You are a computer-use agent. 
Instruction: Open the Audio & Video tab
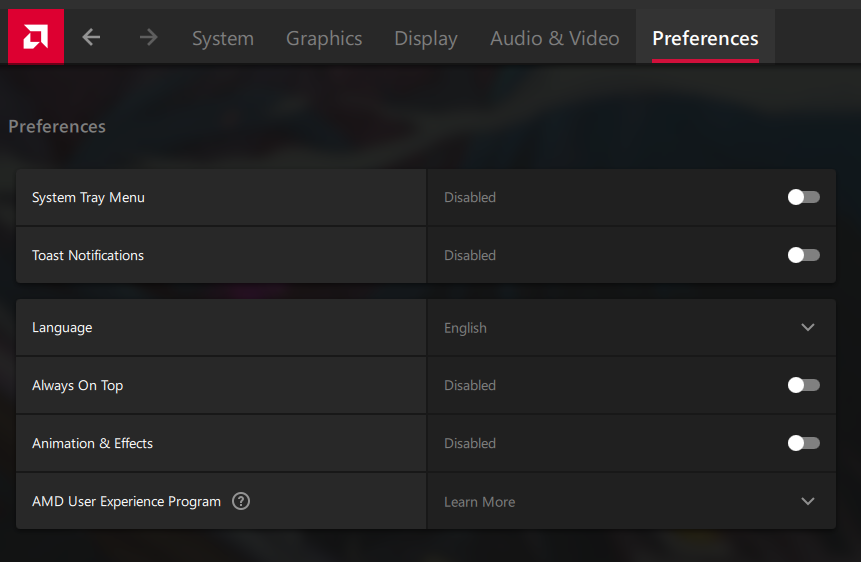pos(554,38)
